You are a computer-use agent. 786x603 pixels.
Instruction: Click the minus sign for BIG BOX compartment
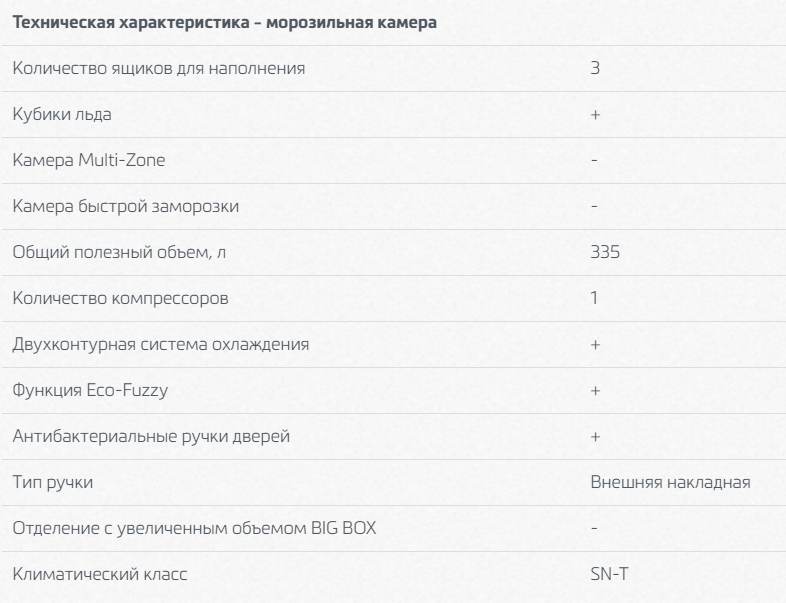pyautogui.click(x=594, y=528)
